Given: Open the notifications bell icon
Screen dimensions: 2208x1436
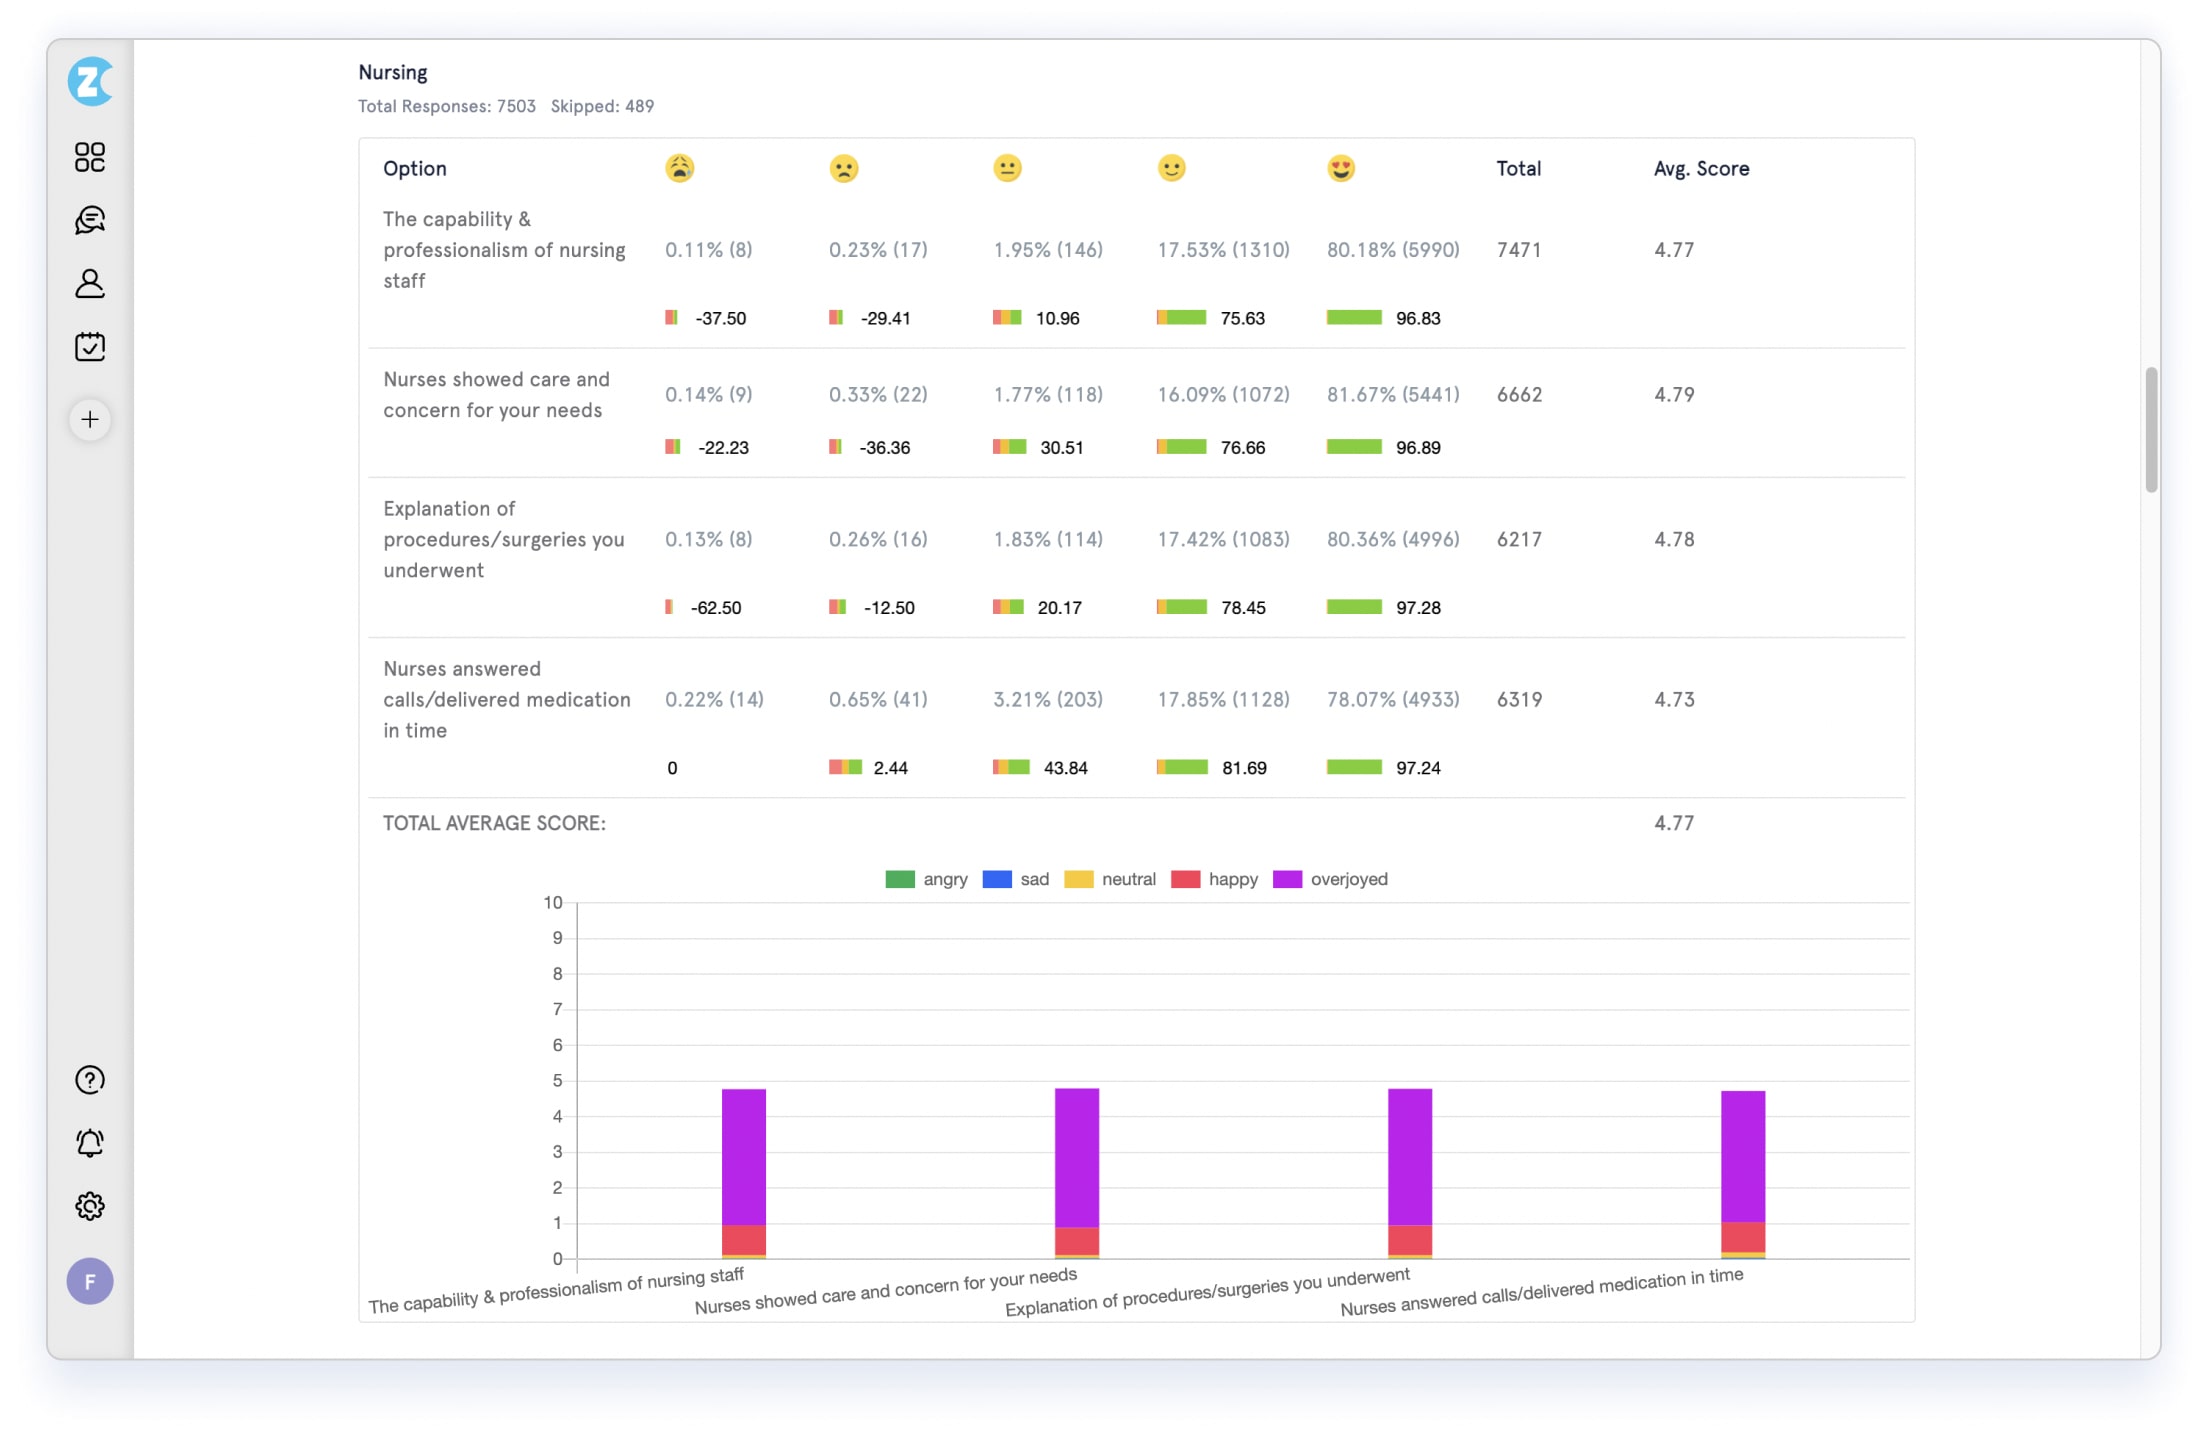Looking at the screenshot, I should point(90,1143).
